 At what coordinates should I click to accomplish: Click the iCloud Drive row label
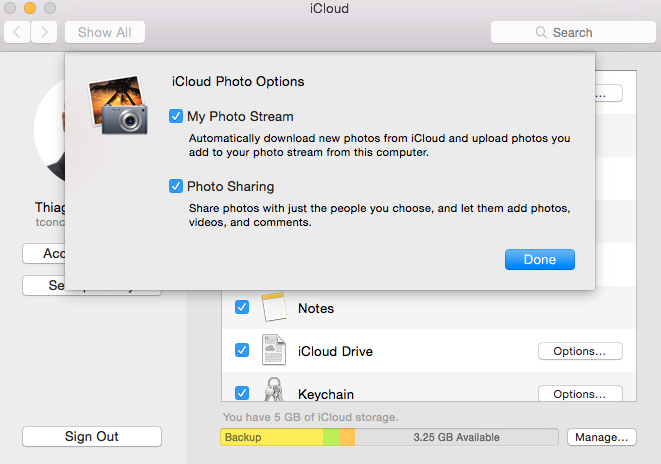coord(335,351)
